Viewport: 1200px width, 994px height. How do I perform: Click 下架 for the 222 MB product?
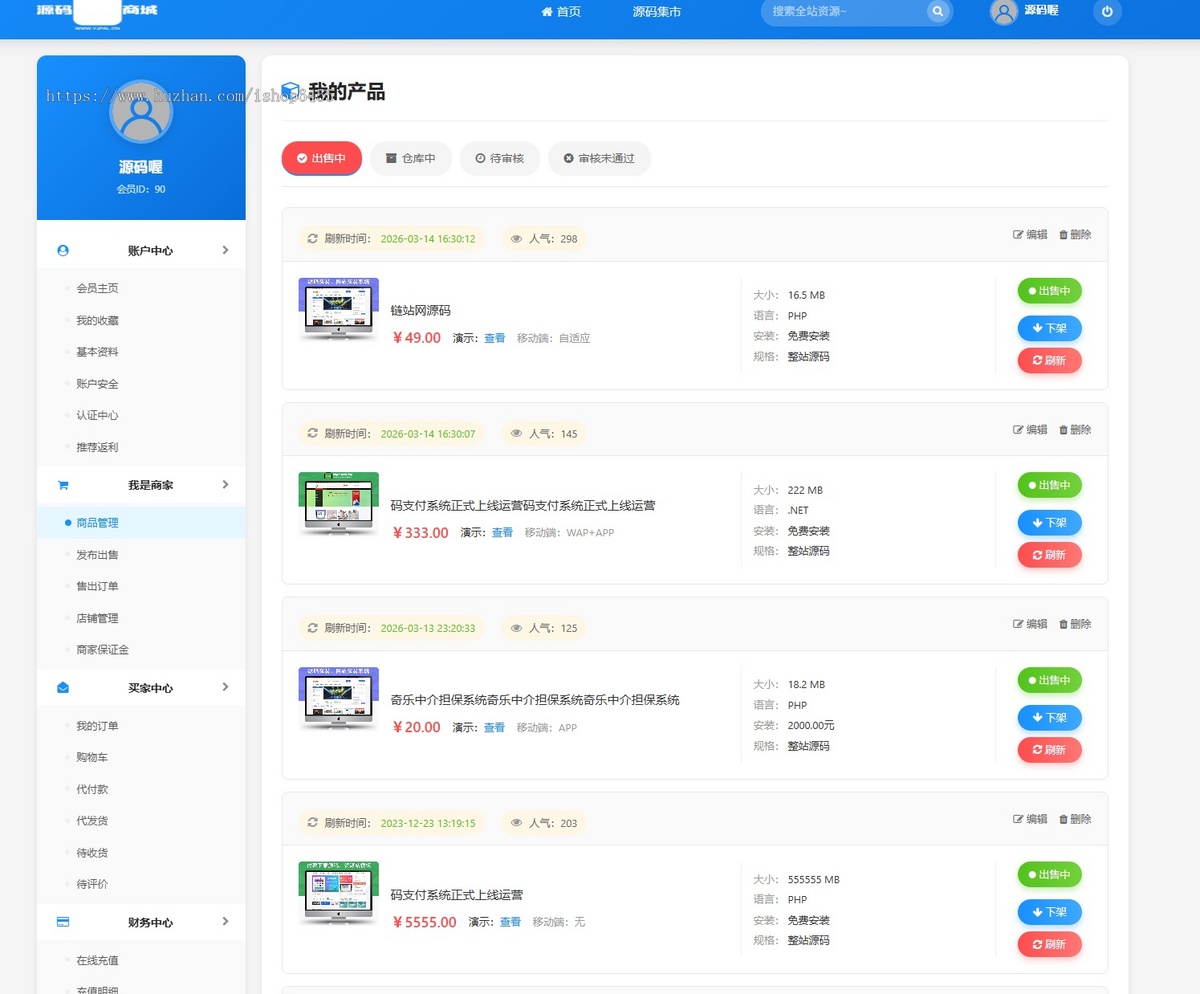click(x=1050, y=522)
